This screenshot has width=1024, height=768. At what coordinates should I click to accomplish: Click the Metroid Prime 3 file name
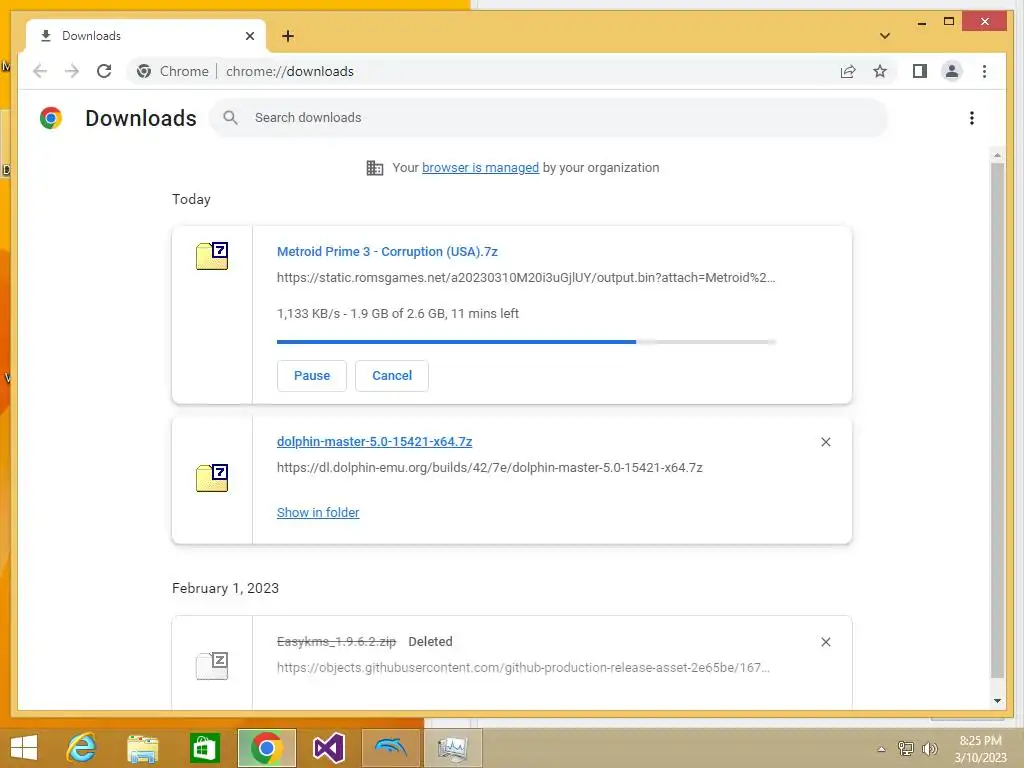point(387,251)
